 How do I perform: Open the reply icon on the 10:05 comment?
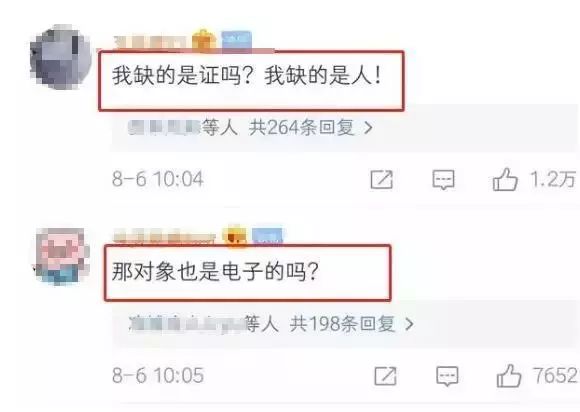click(x=447, y=376)
